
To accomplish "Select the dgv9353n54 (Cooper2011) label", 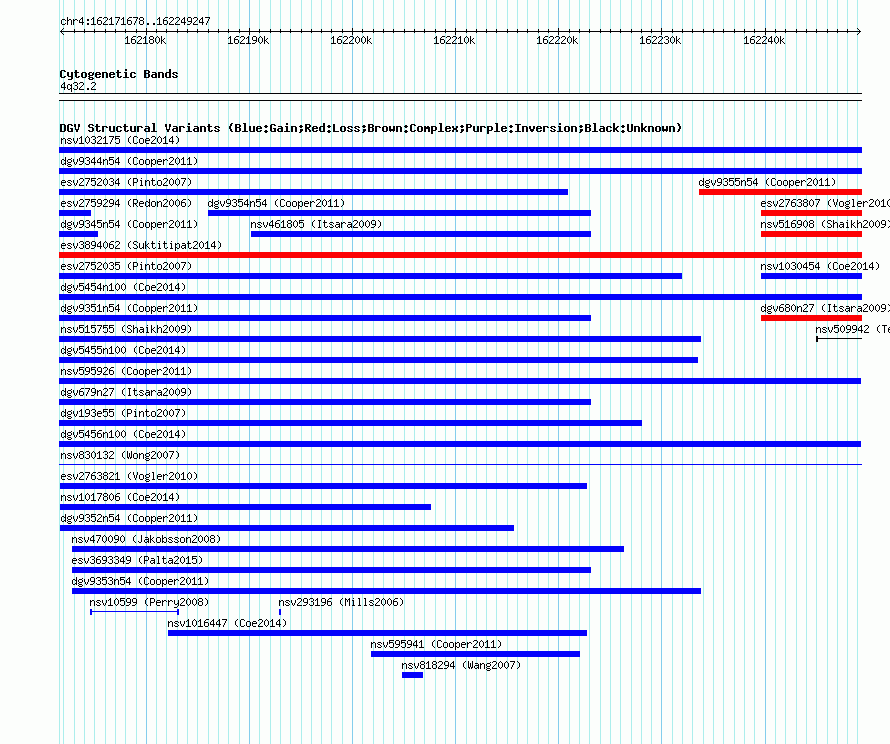I will pyautogui.click(x=140, y=581).
